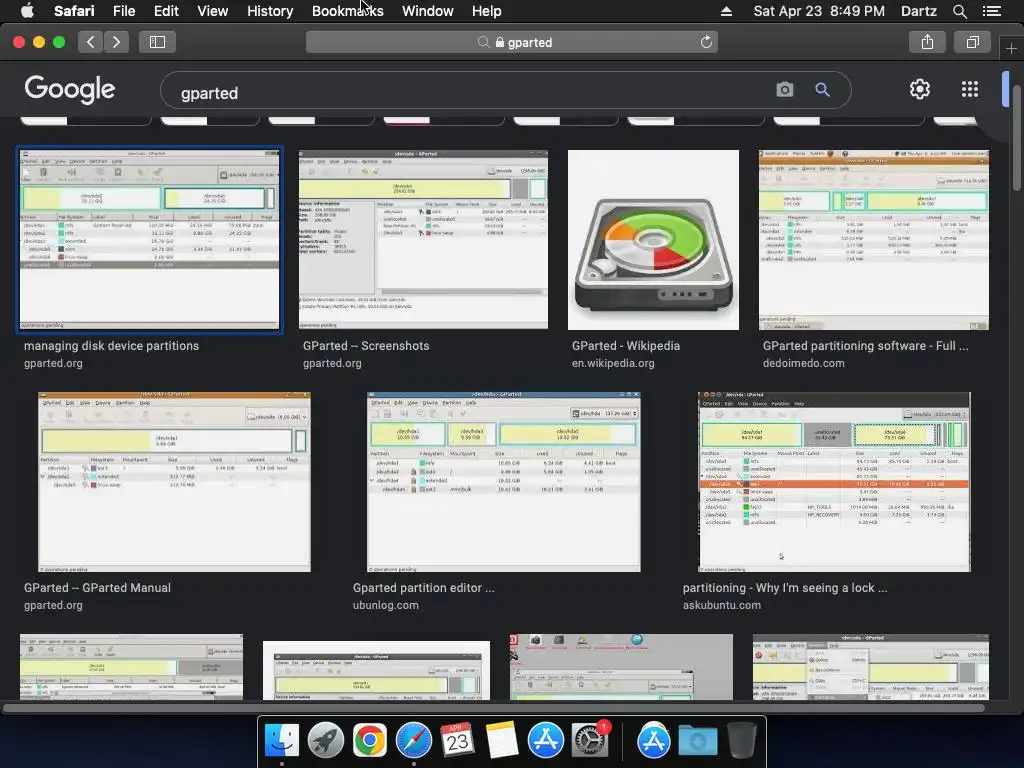
Task: Open 'GParted partitioning software - Full' link
Action: point(865,345)
